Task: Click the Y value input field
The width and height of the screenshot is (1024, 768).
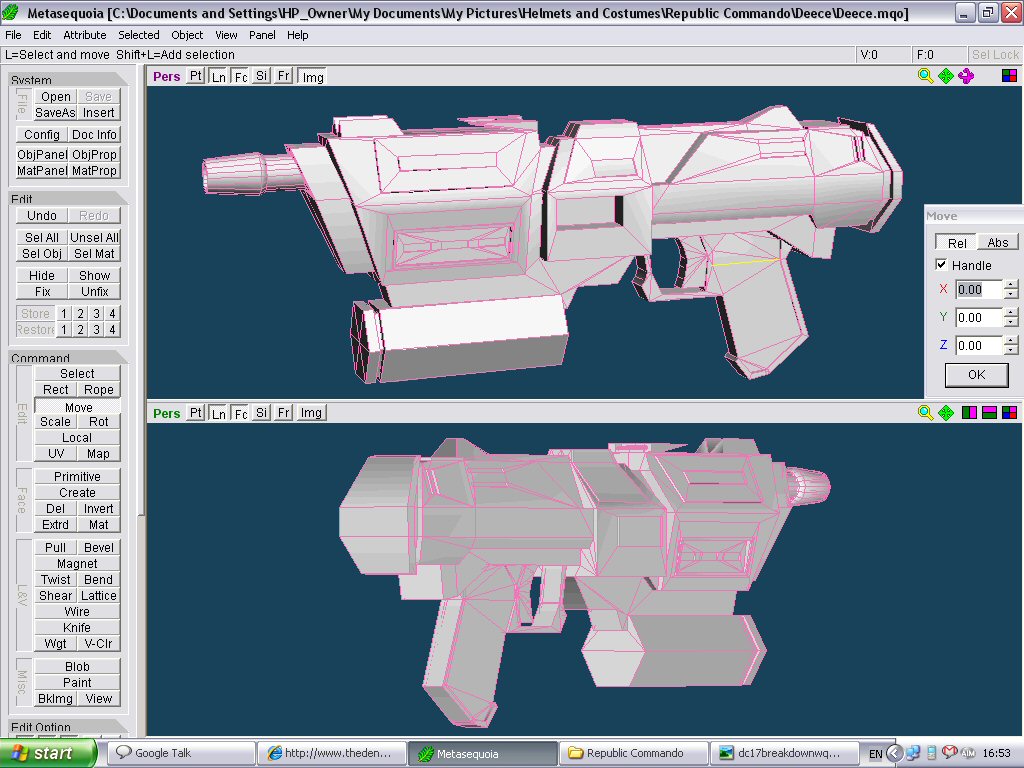Action: pyautogui.click(x=978, y=317)
